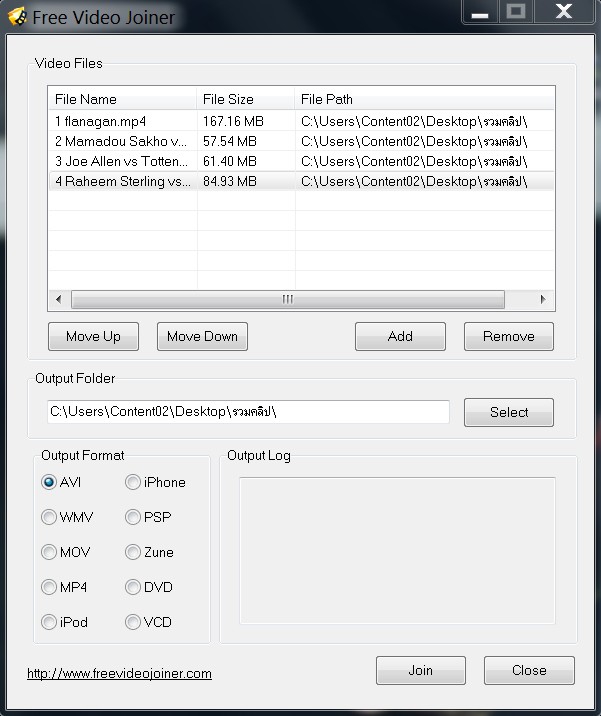The height and width of the screenshot is (716, 601).
Task: Remove the selected video file
Action: tap(509, 337)
